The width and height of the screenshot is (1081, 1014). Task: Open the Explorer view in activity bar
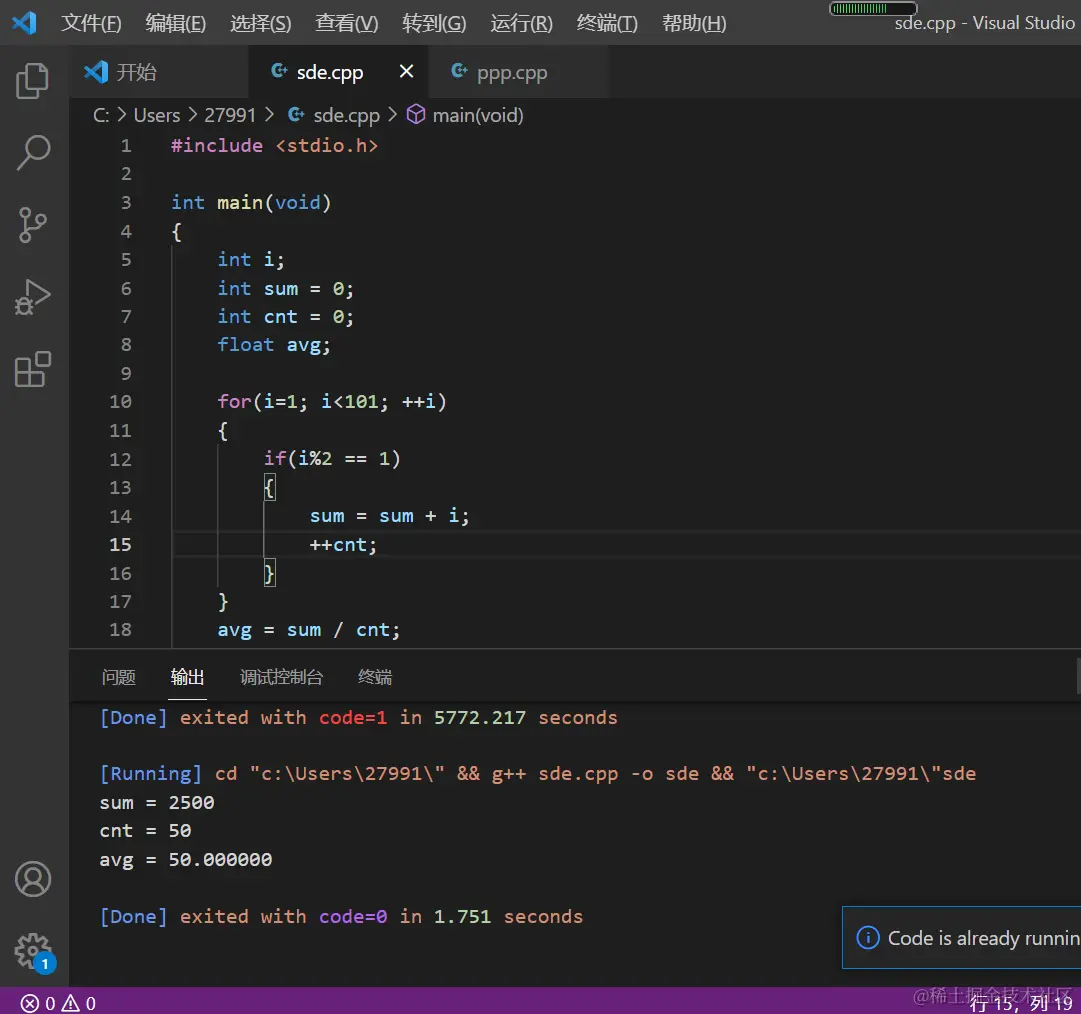click(x=33, y=81)
